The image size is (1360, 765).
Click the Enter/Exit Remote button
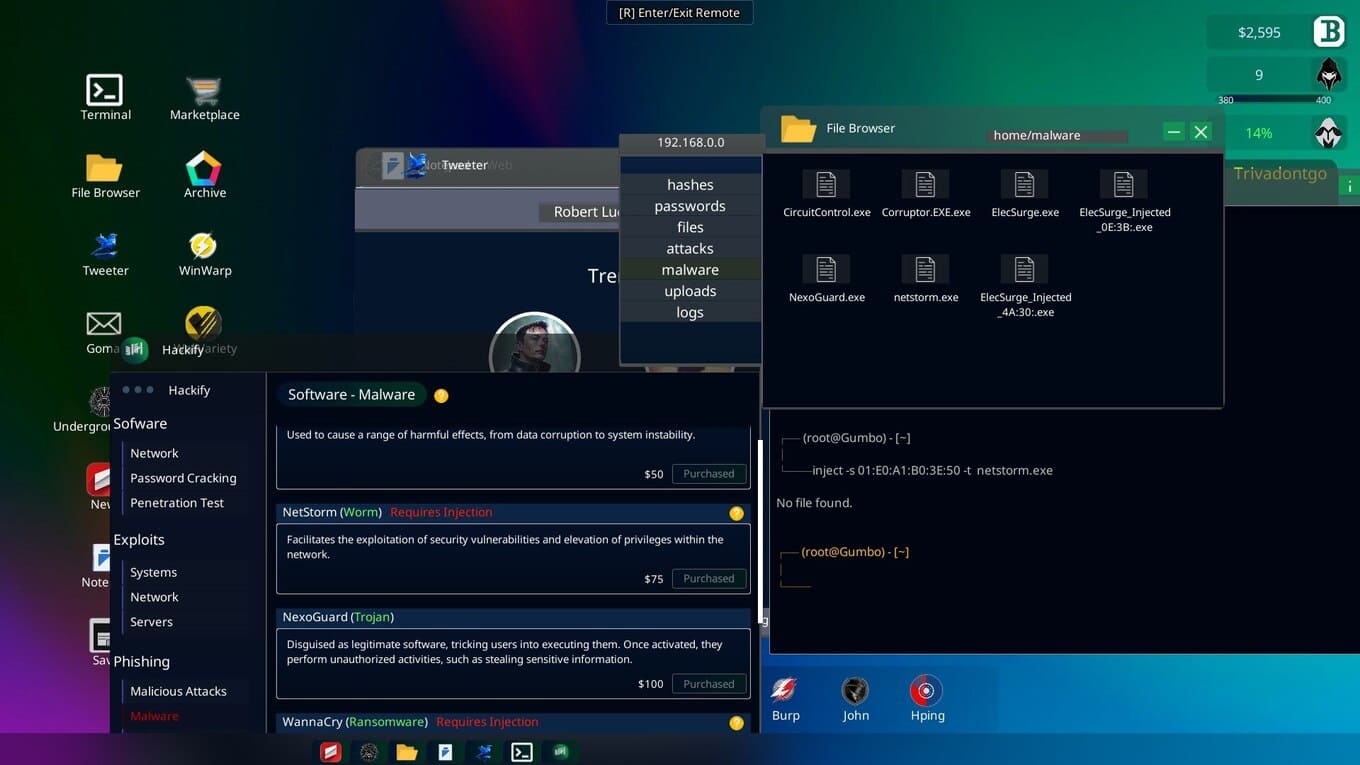click(679, 13)
